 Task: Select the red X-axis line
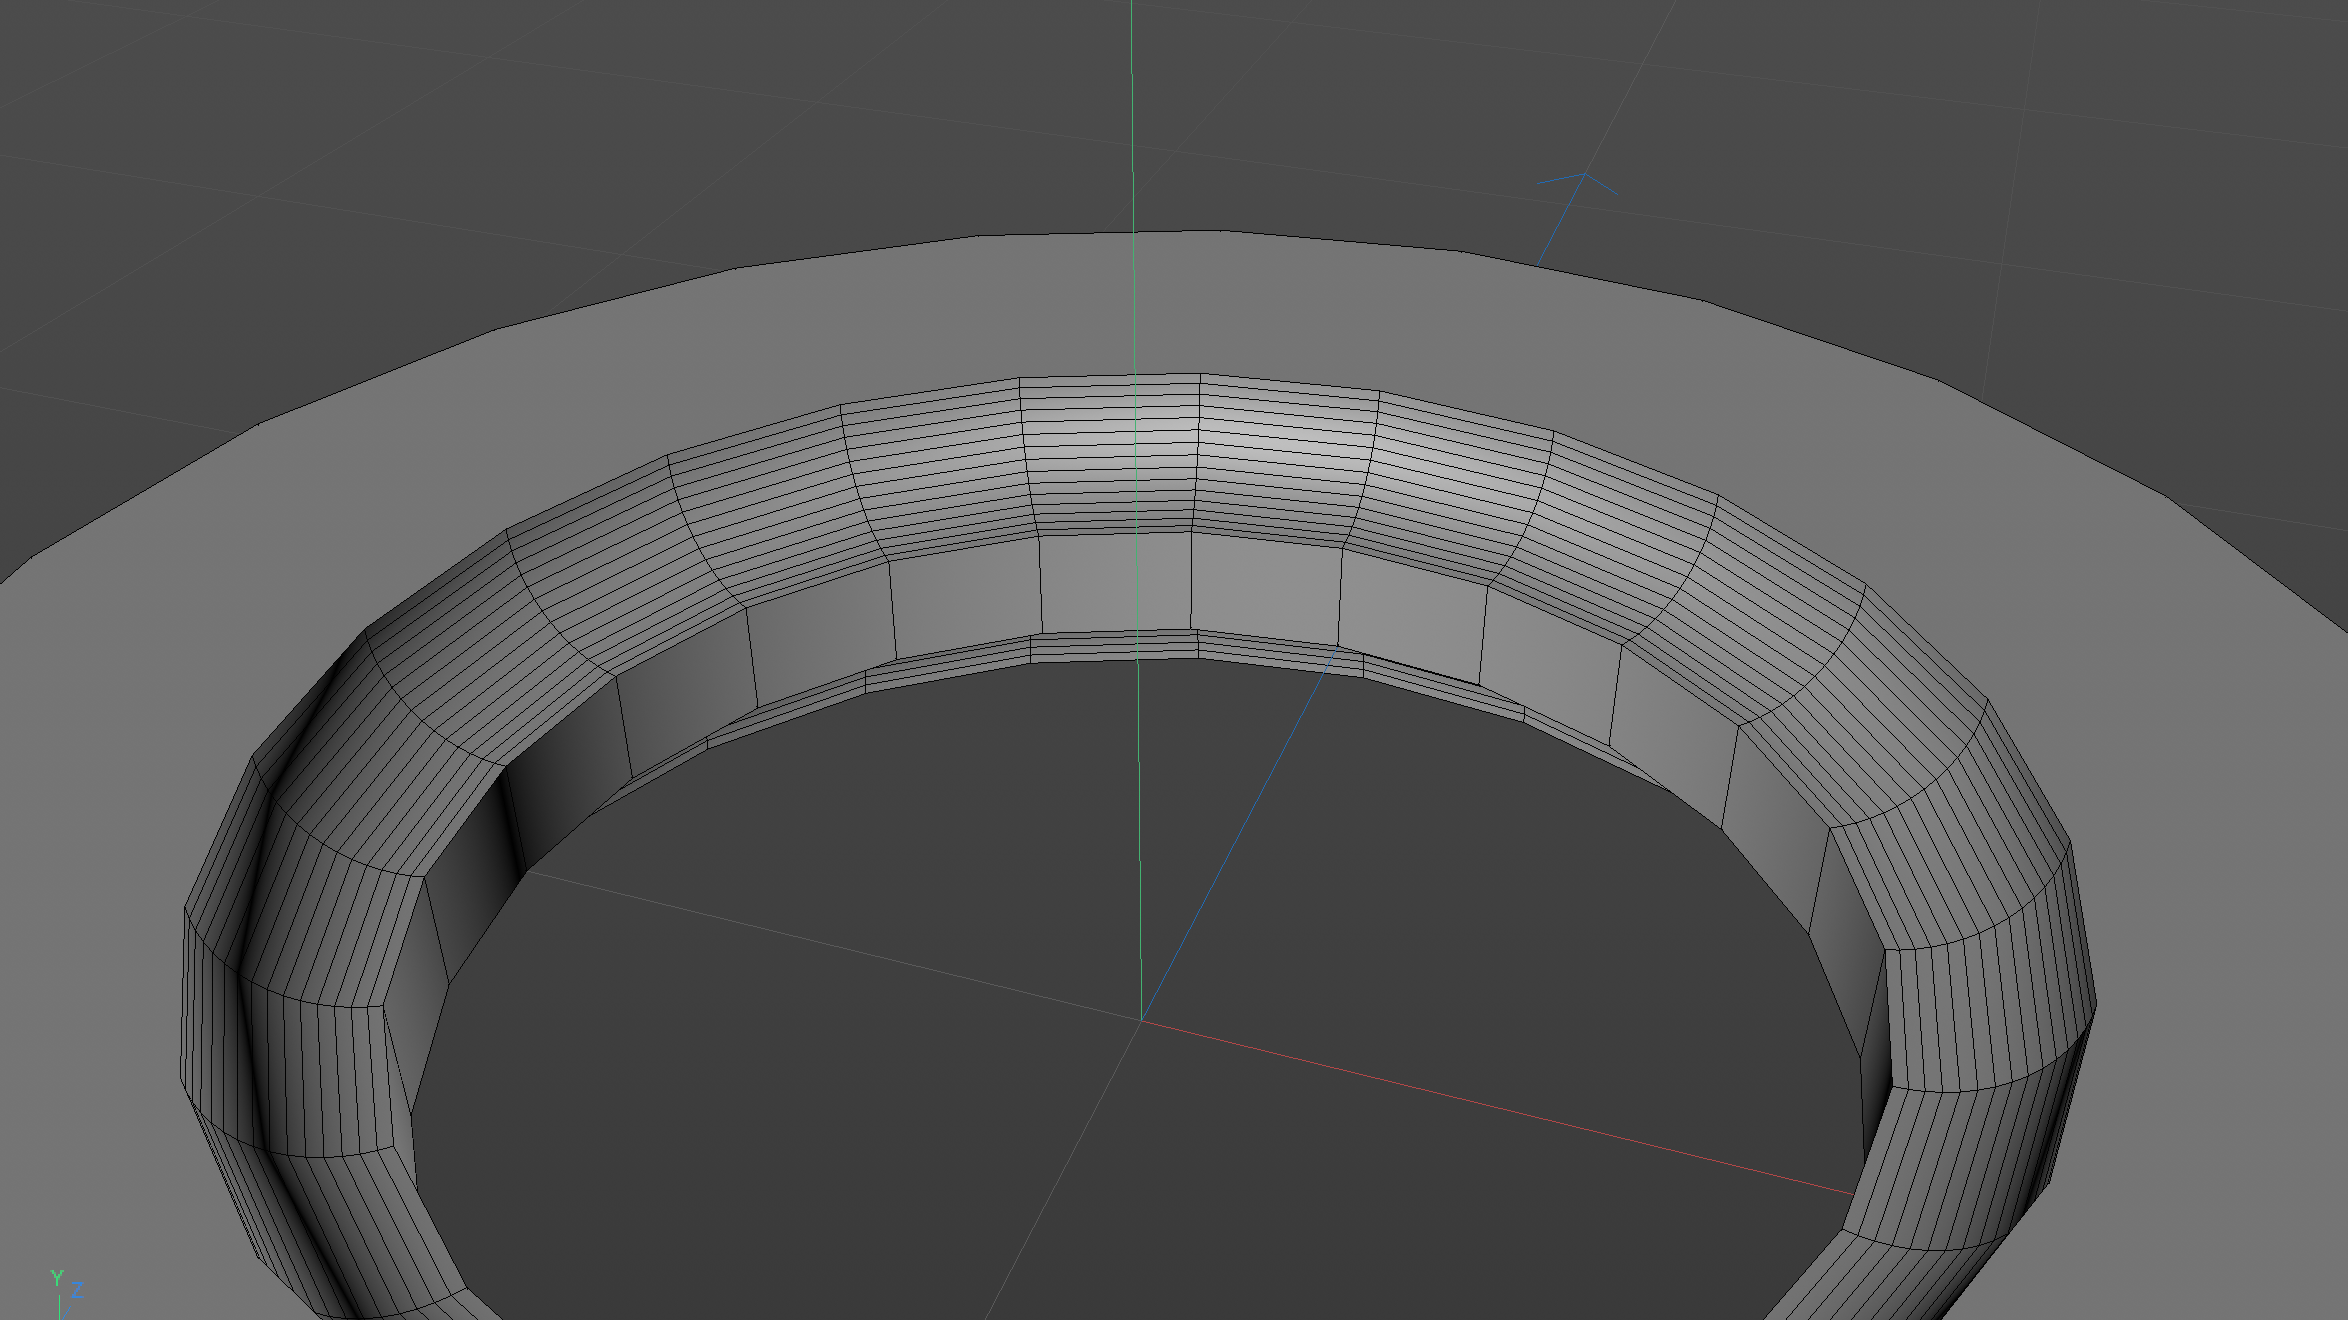point(1500,1107)
